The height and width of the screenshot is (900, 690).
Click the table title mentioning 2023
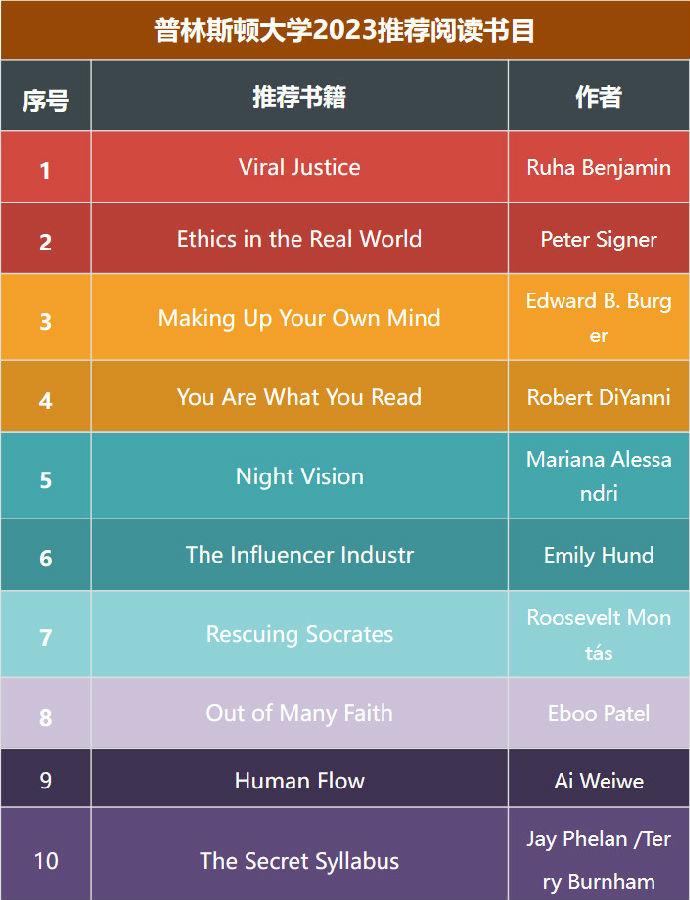[345, 30]
